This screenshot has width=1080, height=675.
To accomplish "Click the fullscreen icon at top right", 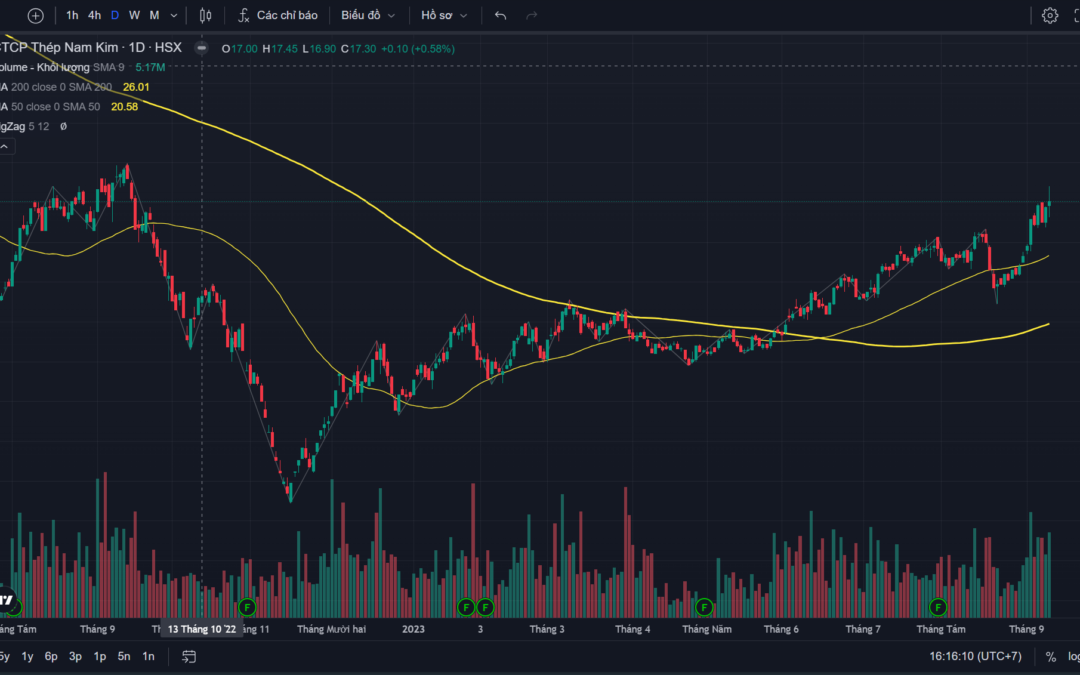I will pyautogui.click(x=1075, y=15).
